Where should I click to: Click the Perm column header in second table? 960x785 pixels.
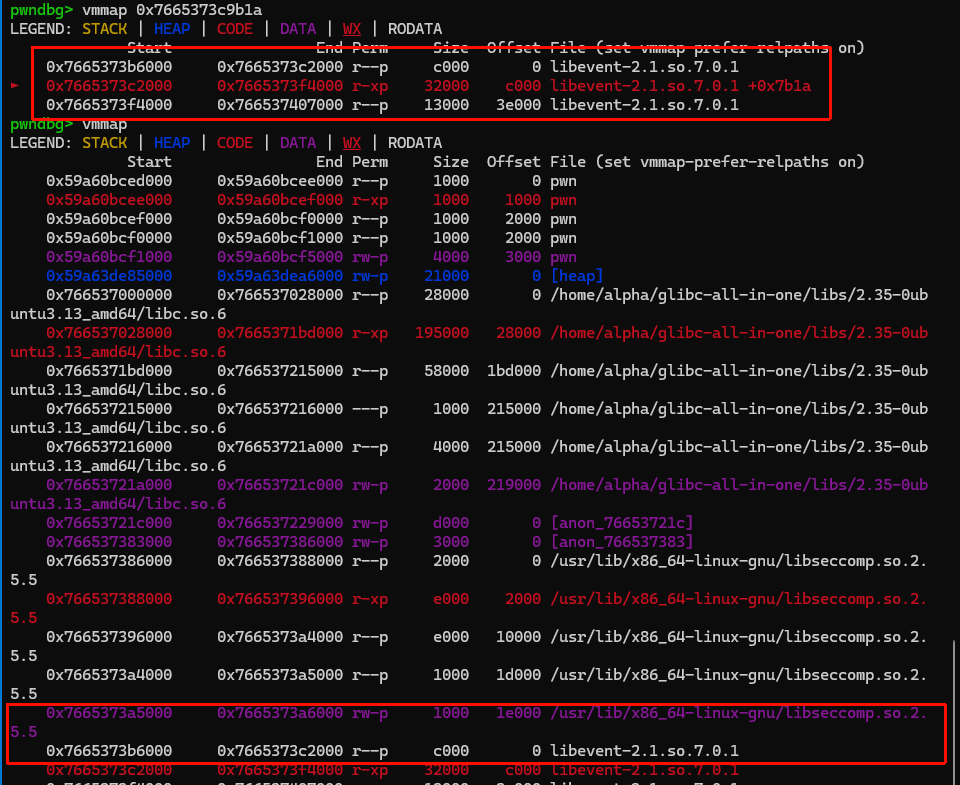(x=370, y=162)
